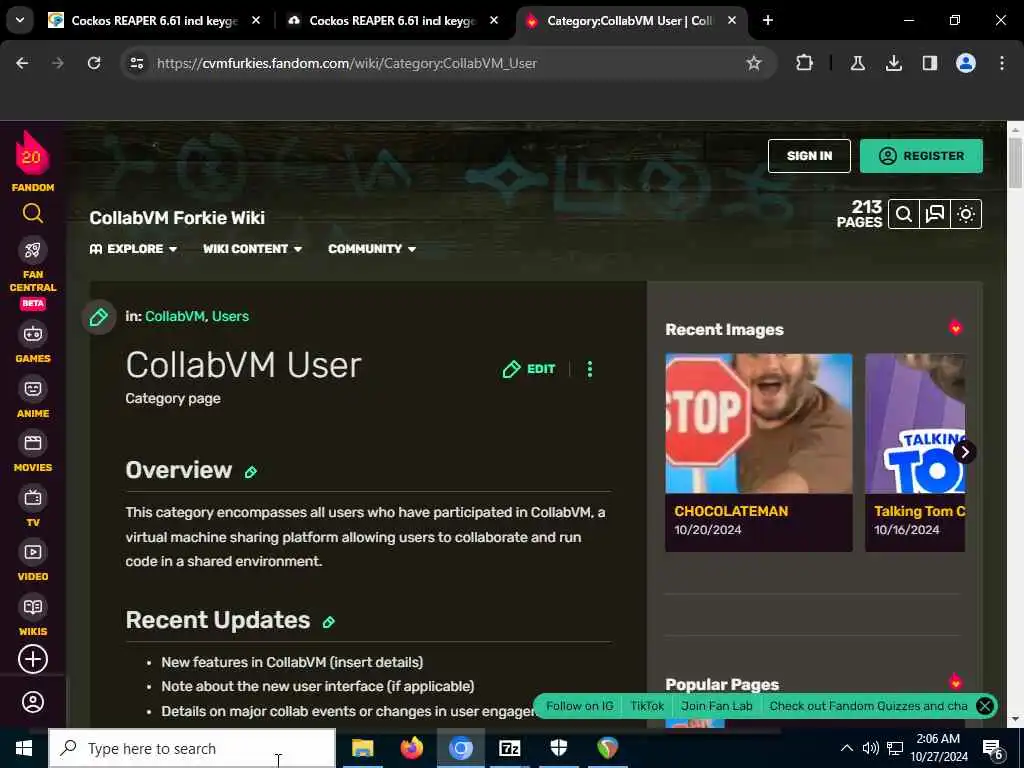The width and height of the screenshot is (1024, 768).
Task: Click the TikTok banner link
Action: [647, 706]
